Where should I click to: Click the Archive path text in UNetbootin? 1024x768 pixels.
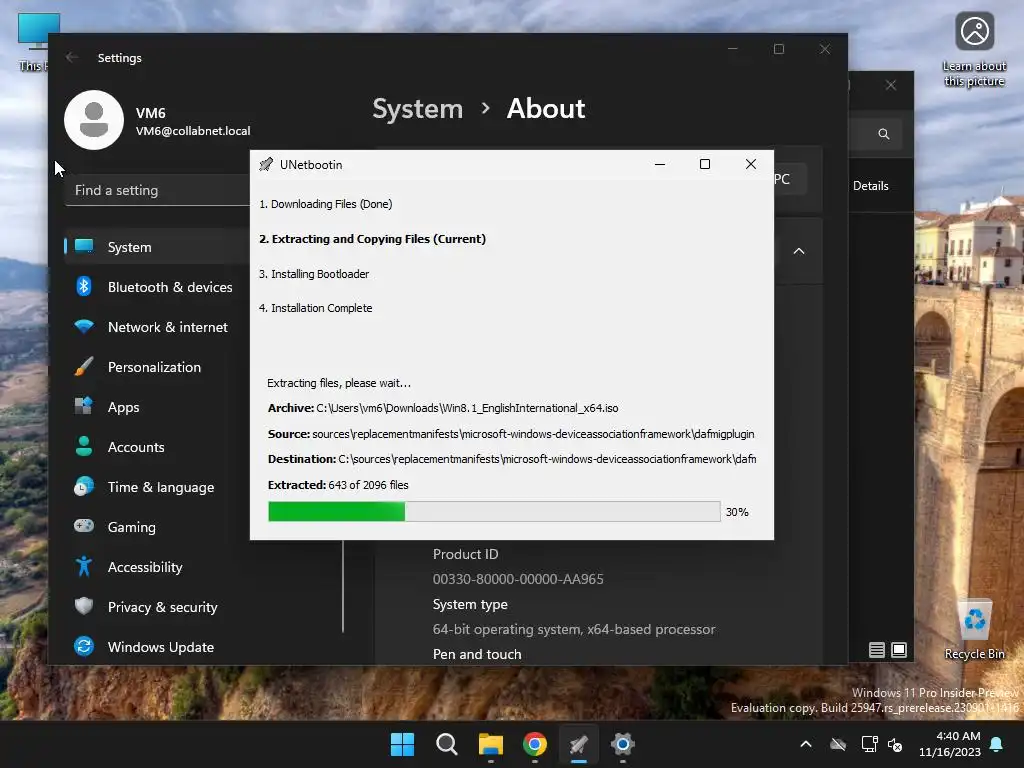click(x=443, y=408)
